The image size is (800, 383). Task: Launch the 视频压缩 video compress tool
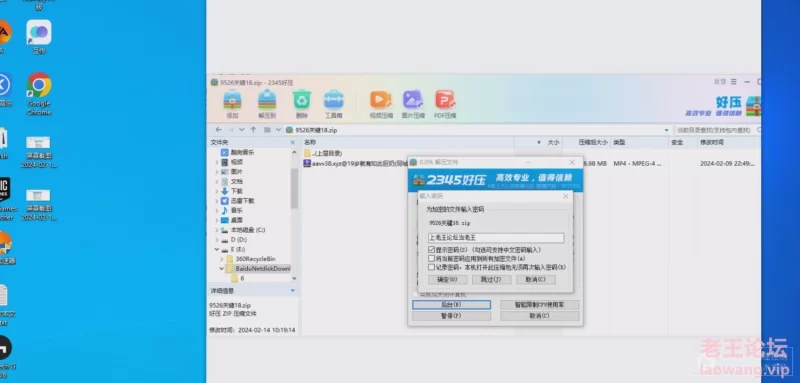(x=381, y=104)
